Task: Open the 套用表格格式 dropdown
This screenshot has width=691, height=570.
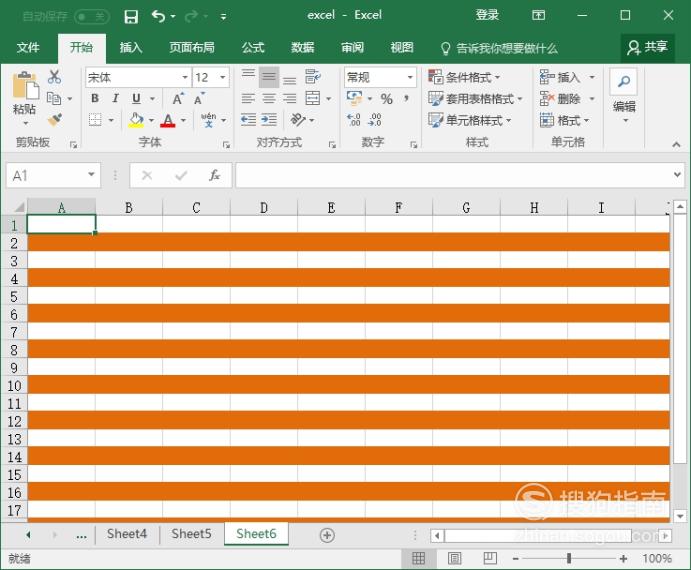Action: (475, 99)
